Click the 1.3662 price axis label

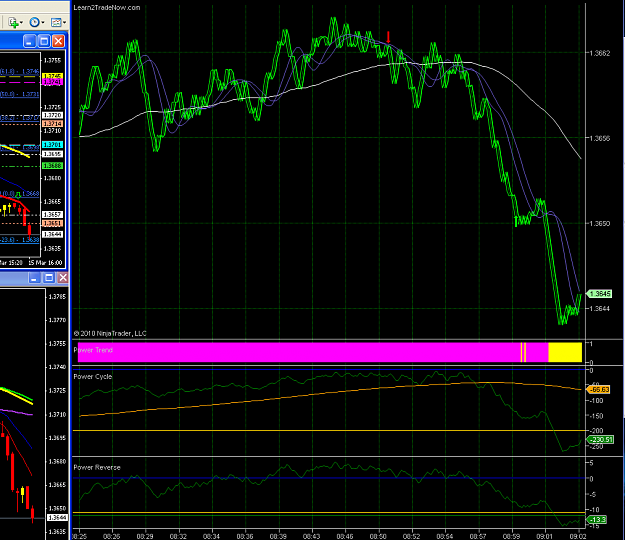[x=599, y=53]
